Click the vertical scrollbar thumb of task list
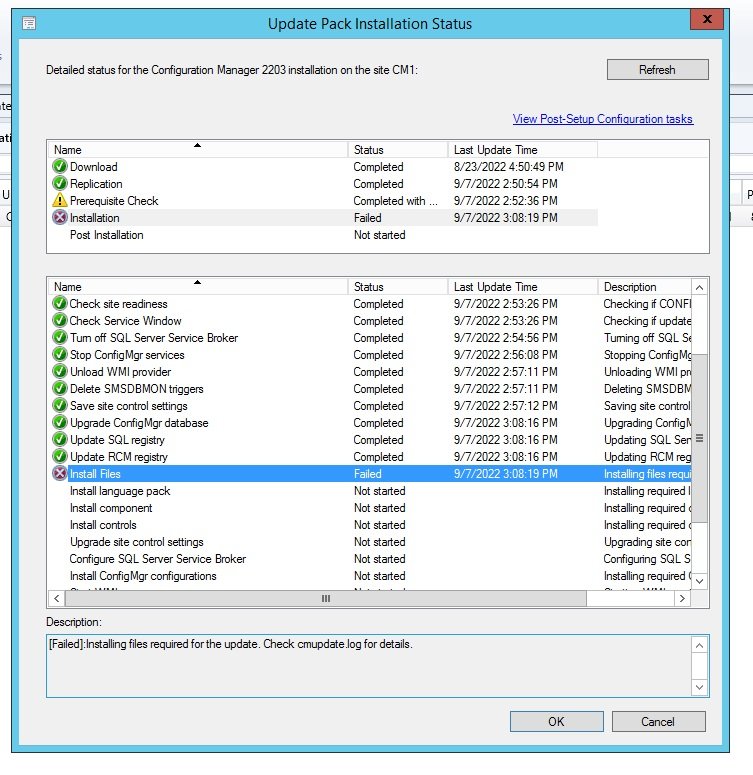This screenshot has height=775, width=753. [x=699, y=438]
